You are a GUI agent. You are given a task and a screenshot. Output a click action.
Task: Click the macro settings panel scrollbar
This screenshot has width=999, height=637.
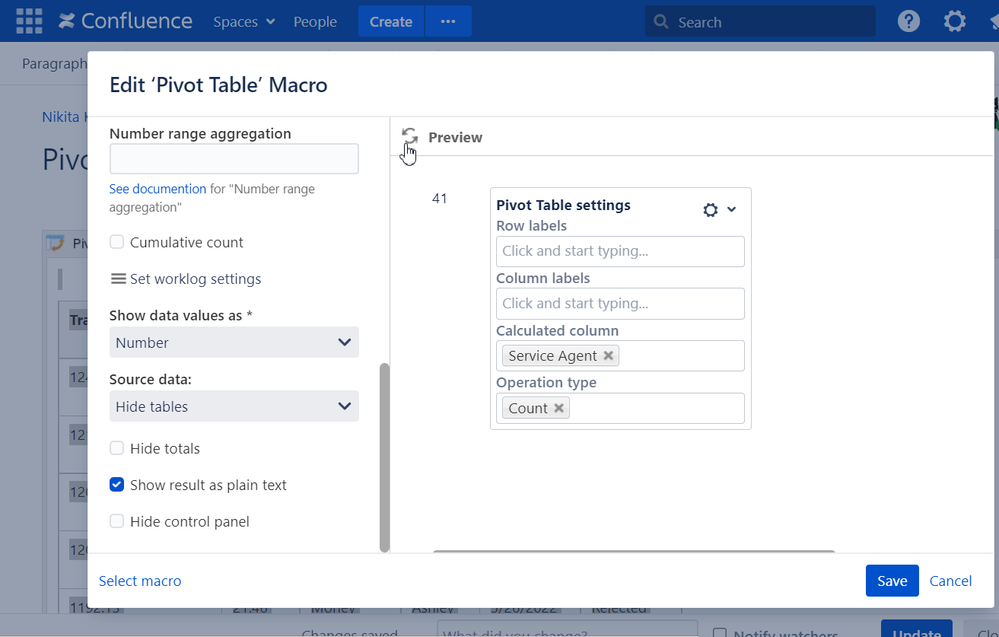tap(384, 457)
